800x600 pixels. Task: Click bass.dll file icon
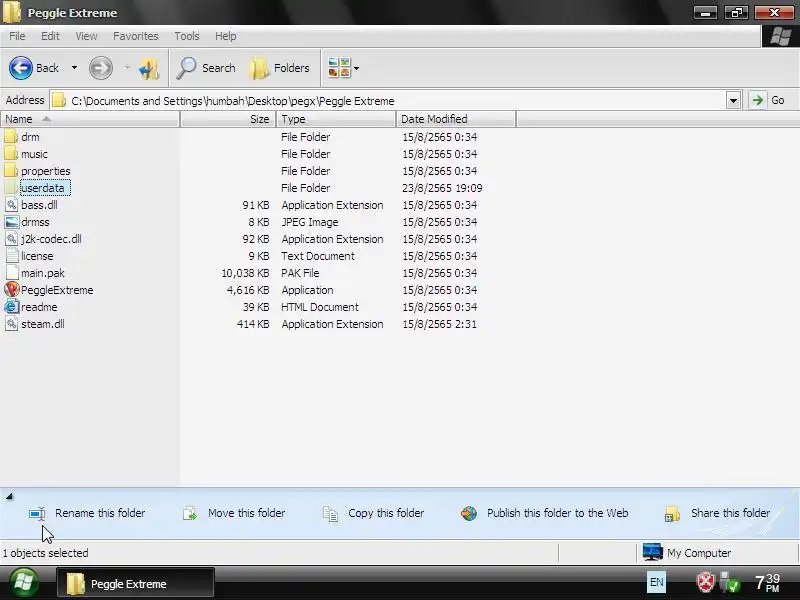[x=11, y=205]
